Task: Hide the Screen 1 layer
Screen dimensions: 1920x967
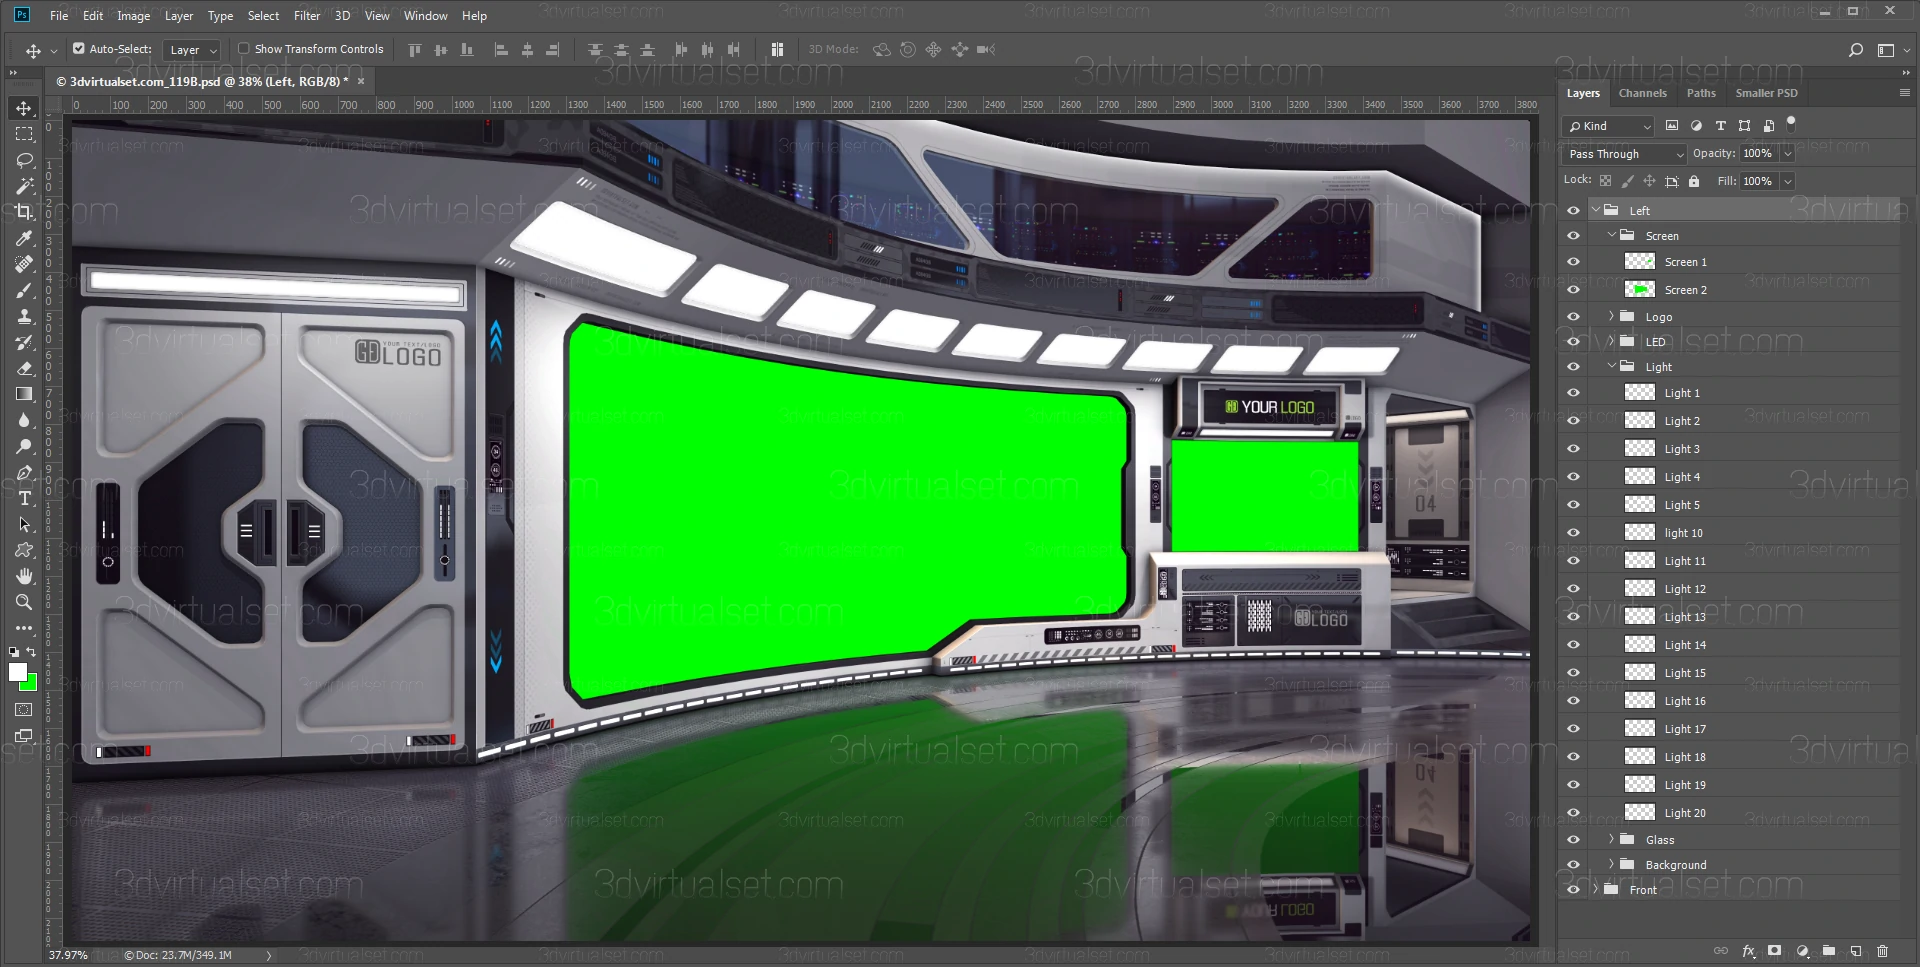Action: coord(1573,262)
